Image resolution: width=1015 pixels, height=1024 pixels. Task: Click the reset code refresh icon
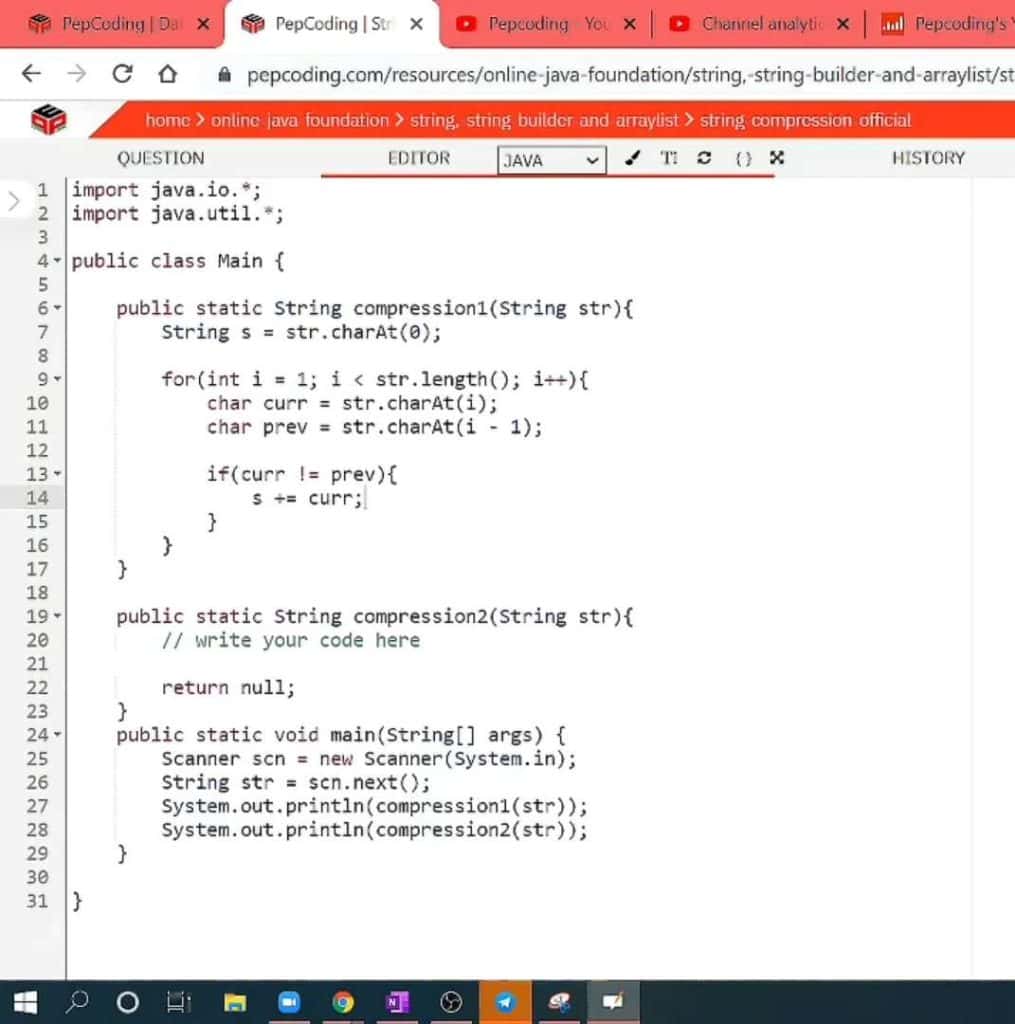703,158
